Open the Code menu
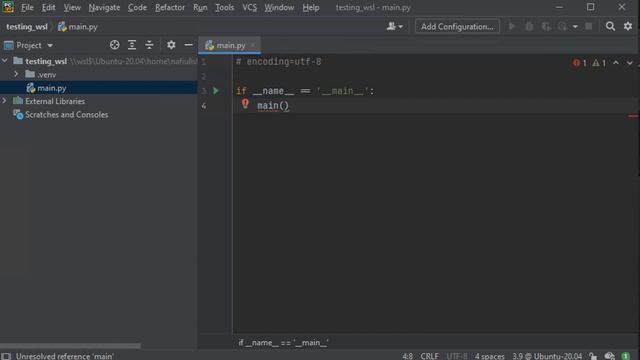The width and height of the screenshot is (640, 360). coord(137,7)
